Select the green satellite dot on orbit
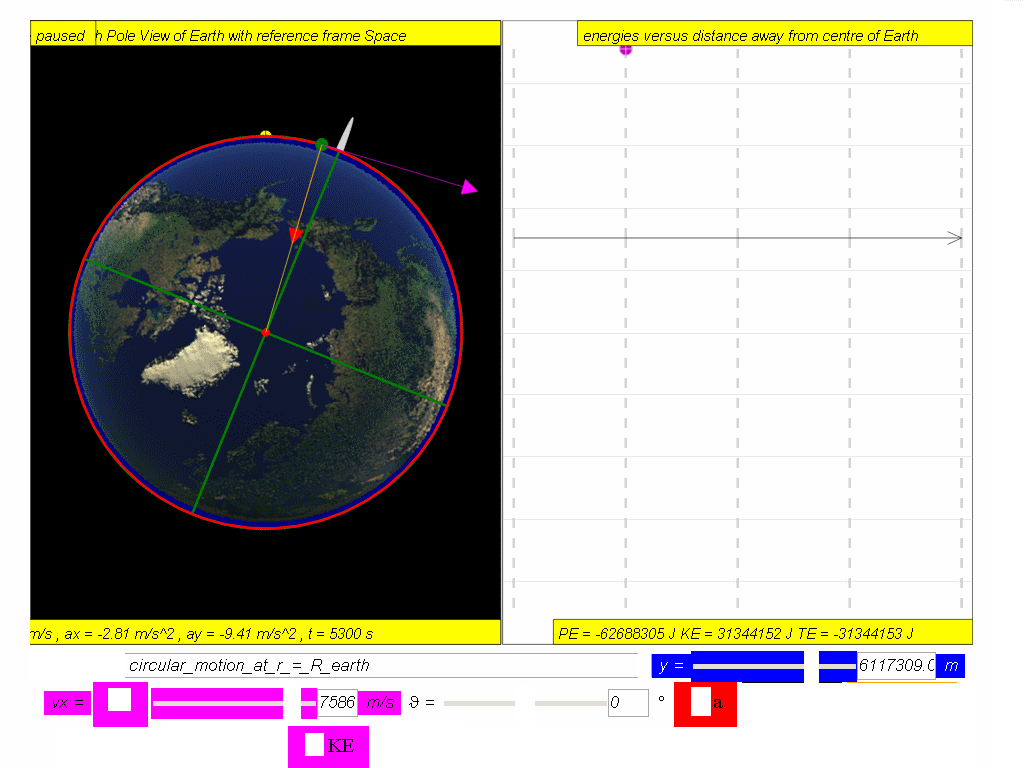This screenshot has height=768, width=1024. pos(321,144)
